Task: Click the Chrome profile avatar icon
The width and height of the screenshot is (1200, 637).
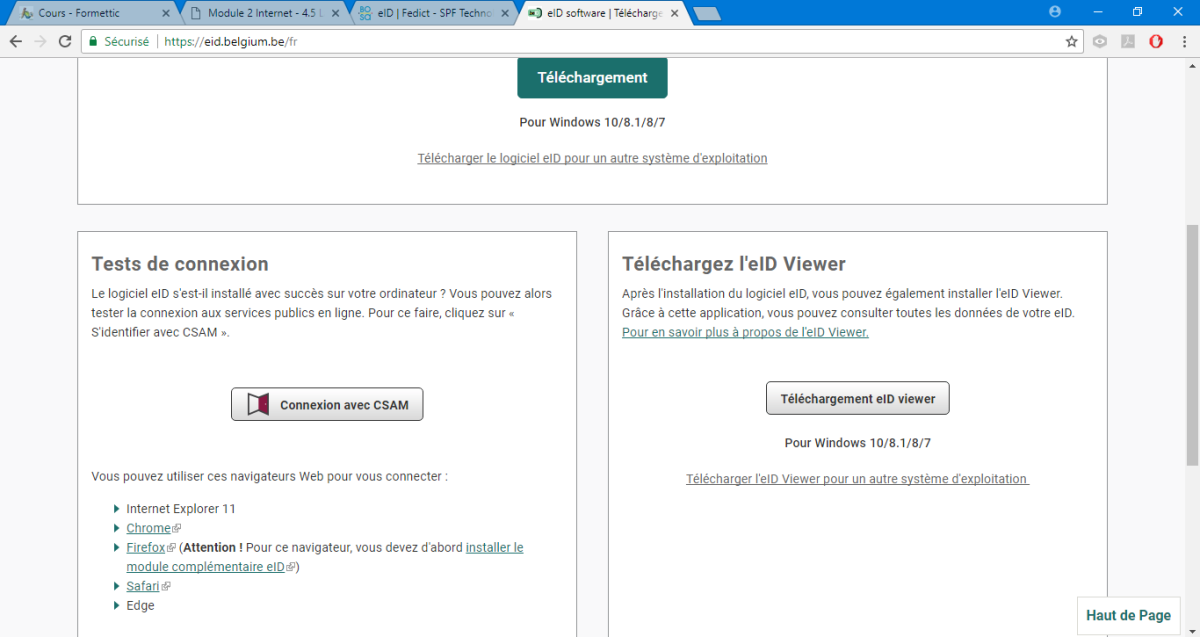Action: click(1055, 12)
